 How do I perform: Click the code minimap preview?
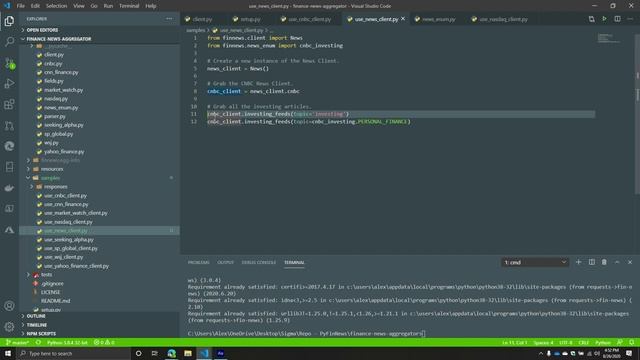point(609,39)
